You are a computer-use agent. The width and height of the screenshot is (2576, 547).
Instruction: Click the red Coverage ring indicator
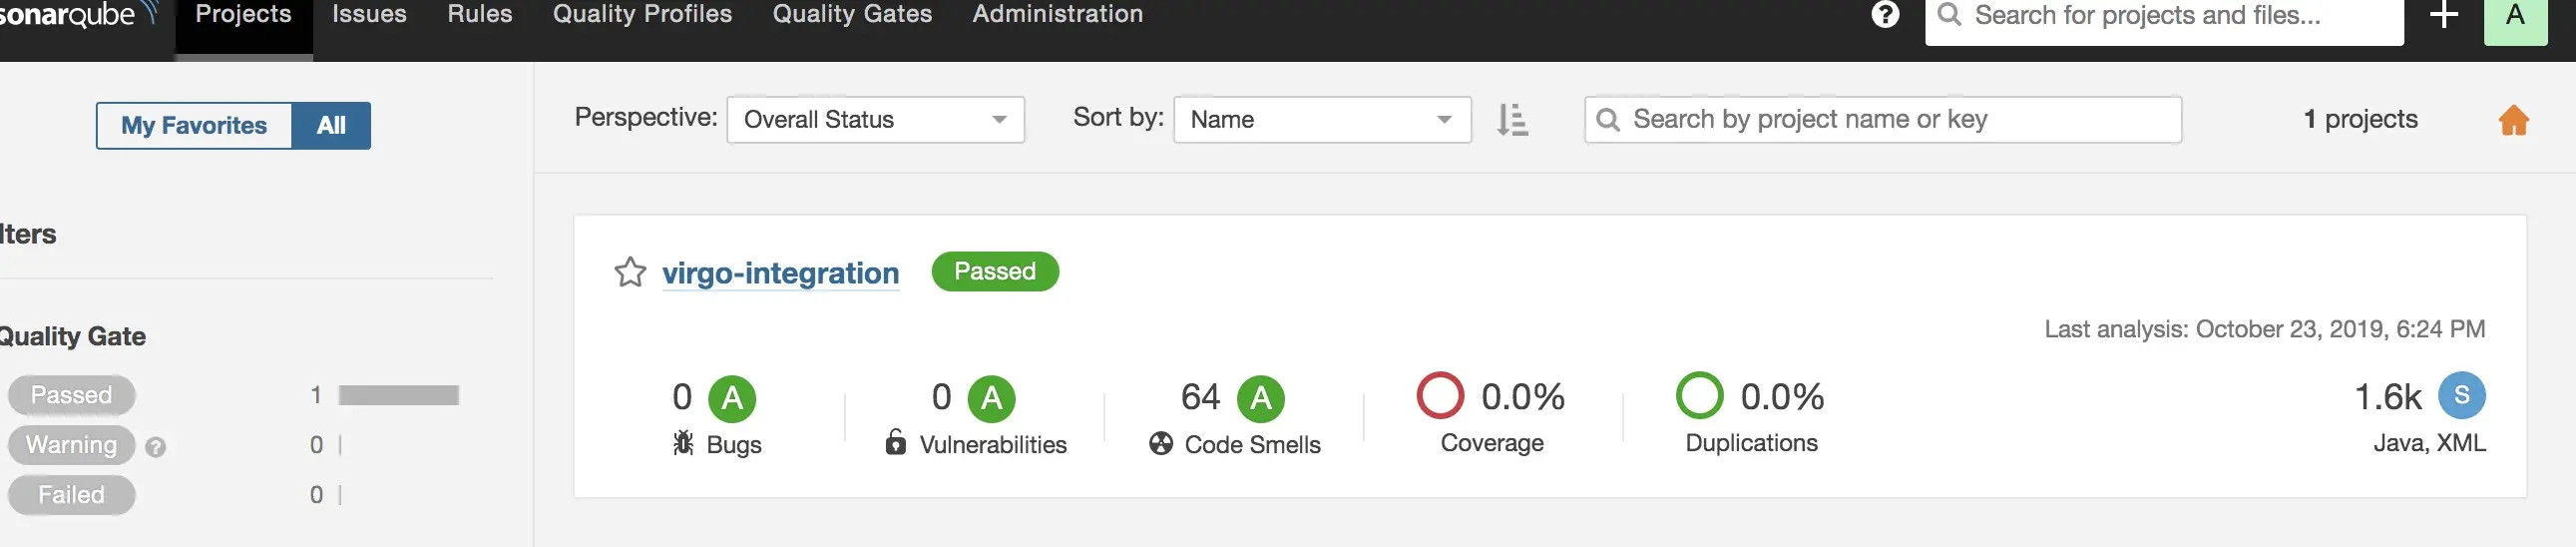(1440, 396)
